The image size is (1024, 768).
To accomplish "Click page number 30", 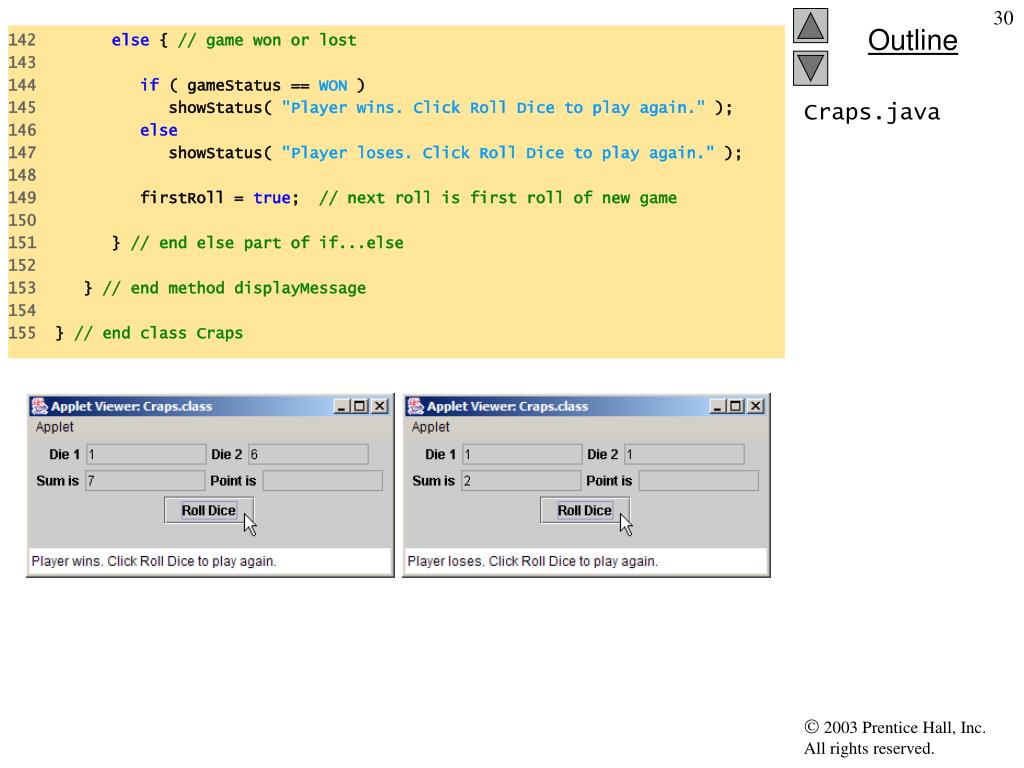I will (1003, 18).
